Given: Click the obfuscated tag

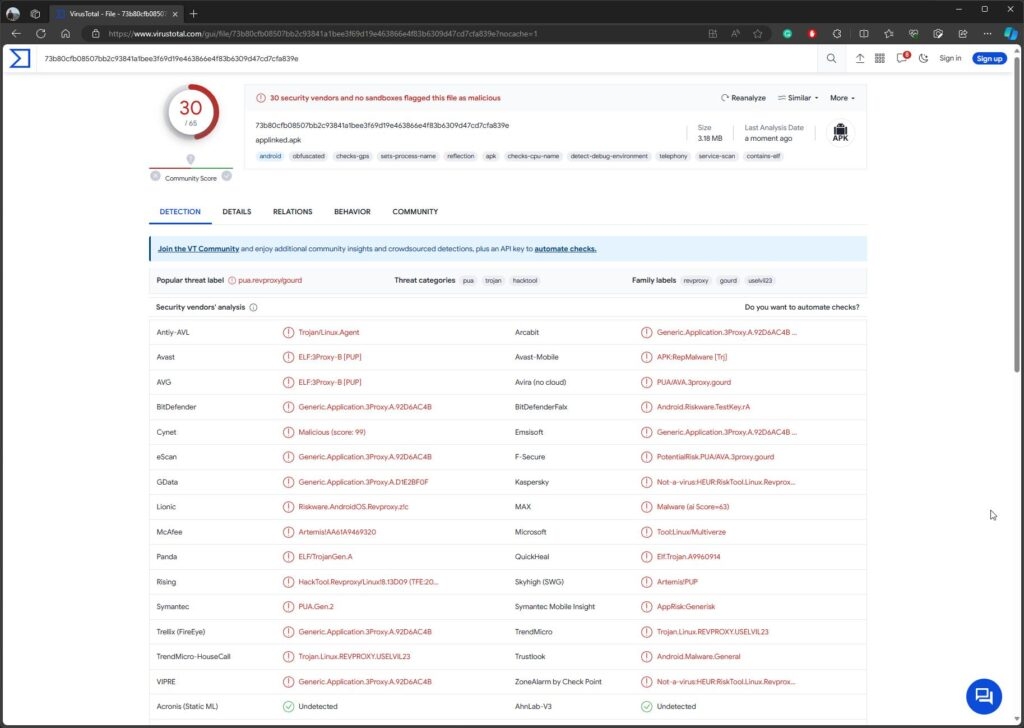Looking at the screenshot, I should point(308,156).
